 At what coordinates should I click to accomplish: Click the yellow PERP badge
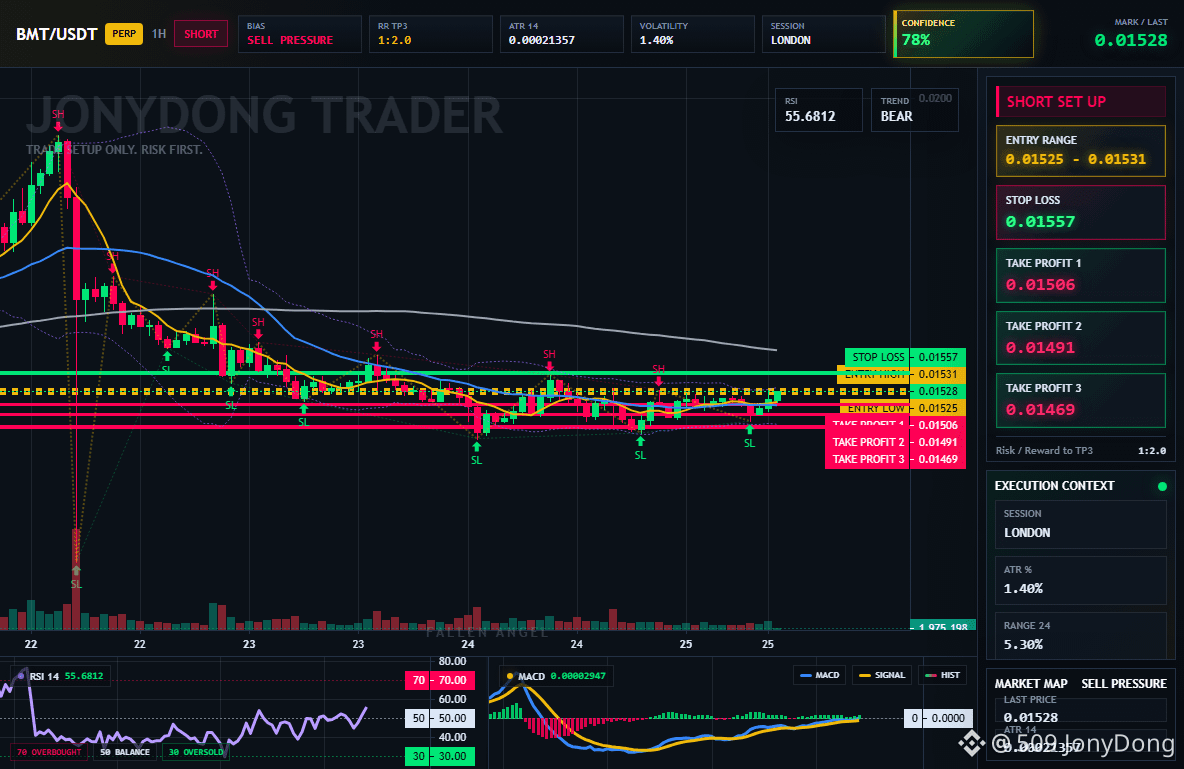(124, 34)
